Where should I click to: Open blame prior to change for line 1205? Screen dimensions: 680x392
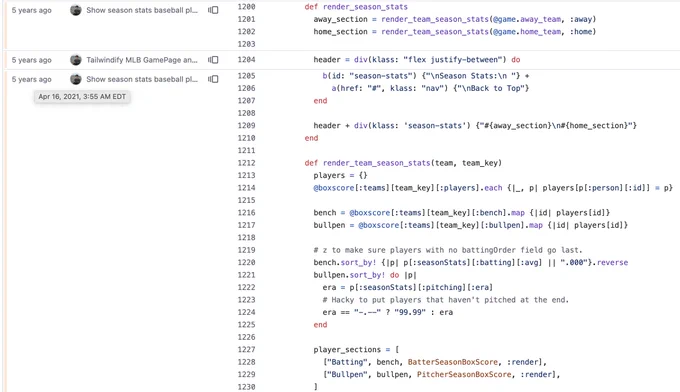213,79
